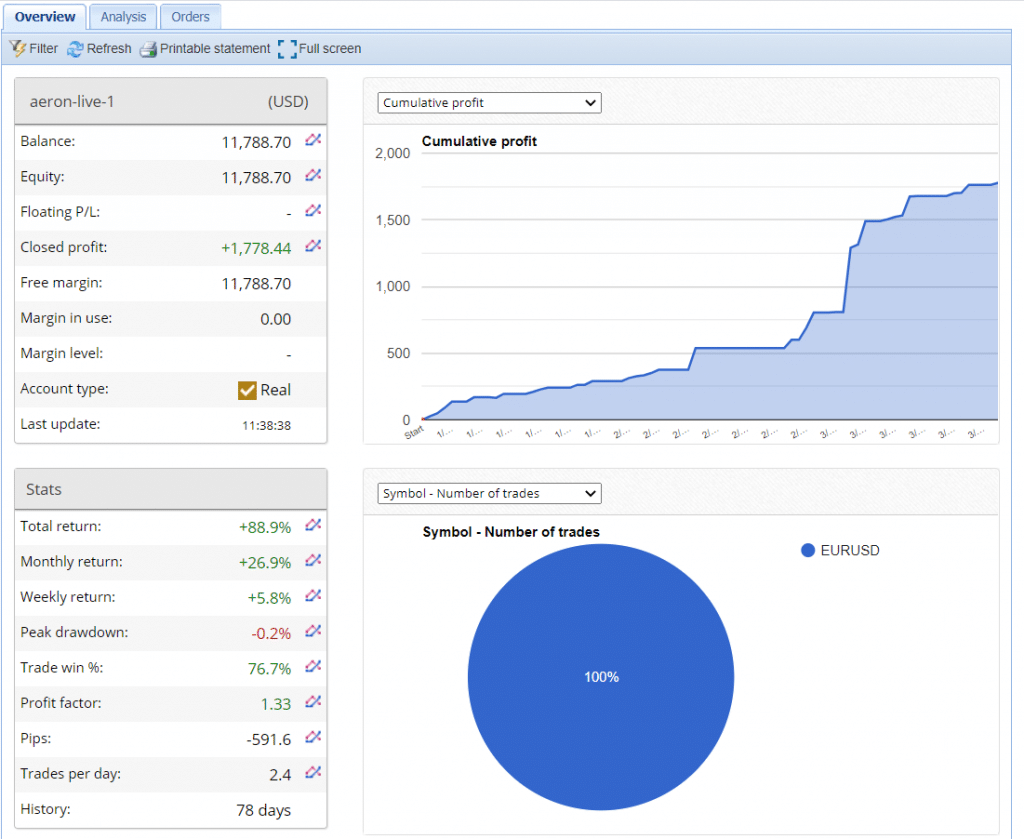Select the Overview tab
The image size is (1024, 839).
click(x=45, y=17)
